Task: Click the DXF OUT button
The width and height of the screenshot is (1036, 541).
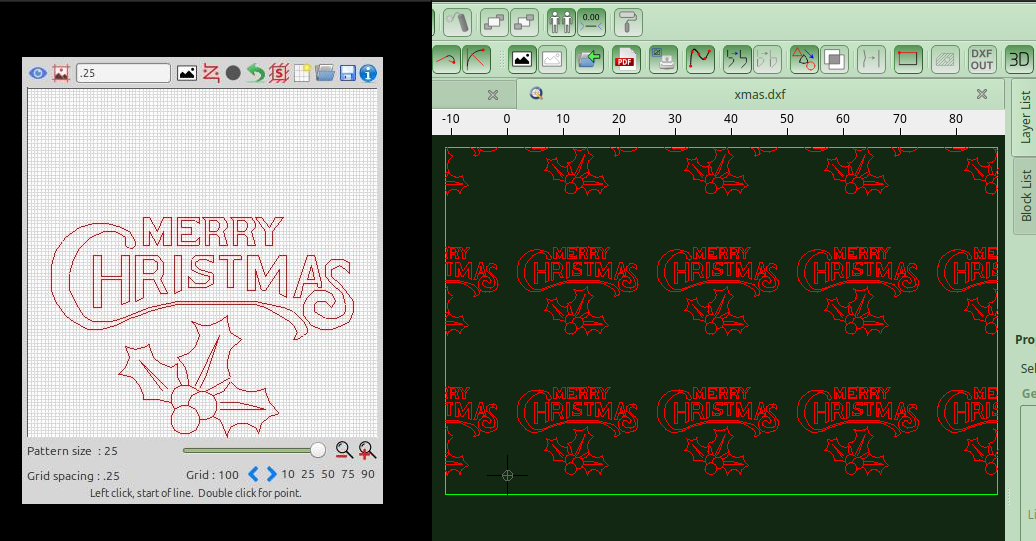Action: 982,59
